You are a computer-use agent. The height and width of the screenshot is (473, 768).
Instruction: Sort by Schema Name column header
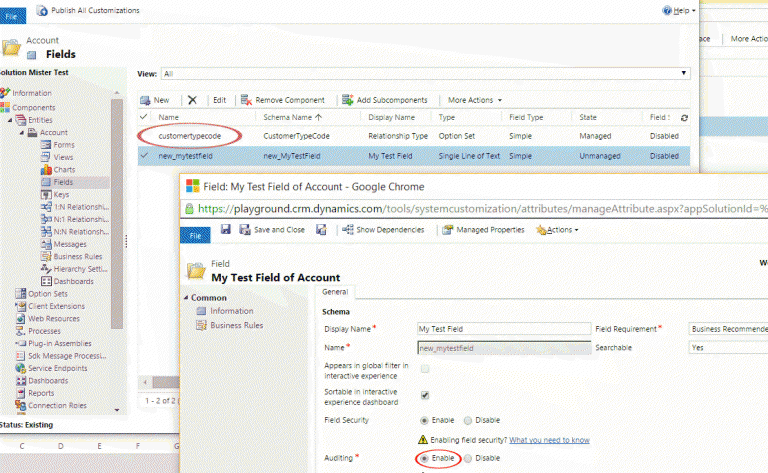[292, 118]
